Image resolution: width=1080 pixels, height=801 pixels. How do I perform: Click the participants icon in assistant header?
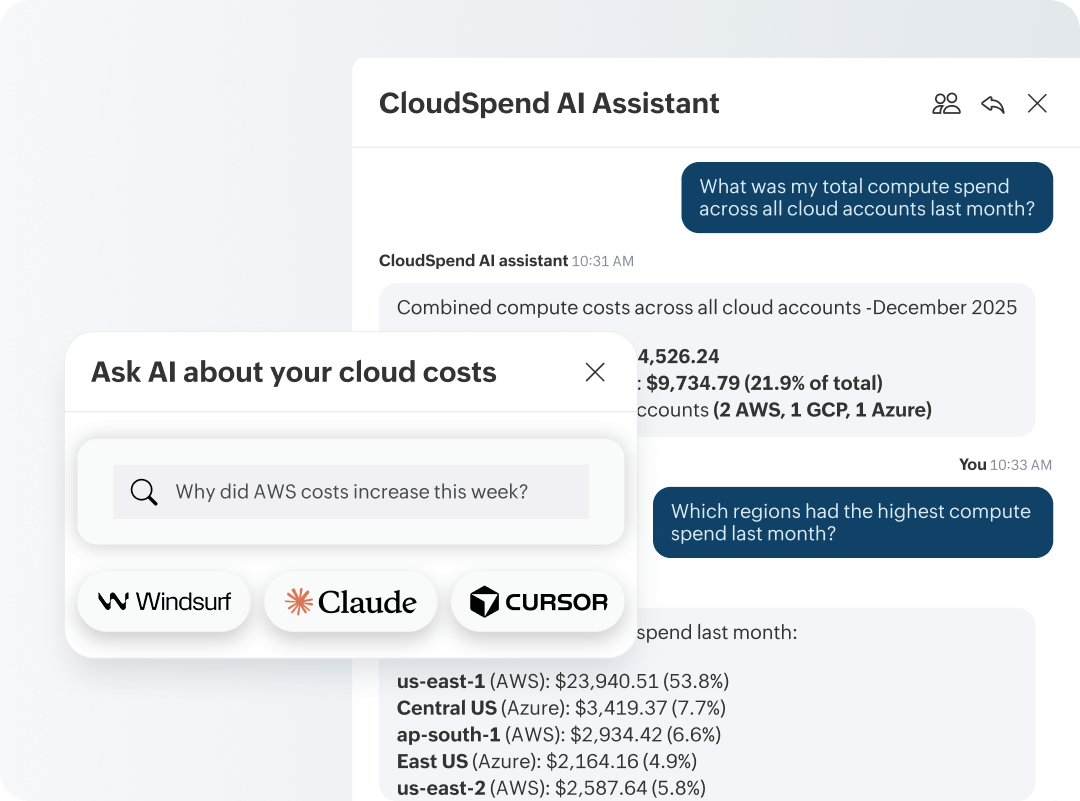click(946, 103)
